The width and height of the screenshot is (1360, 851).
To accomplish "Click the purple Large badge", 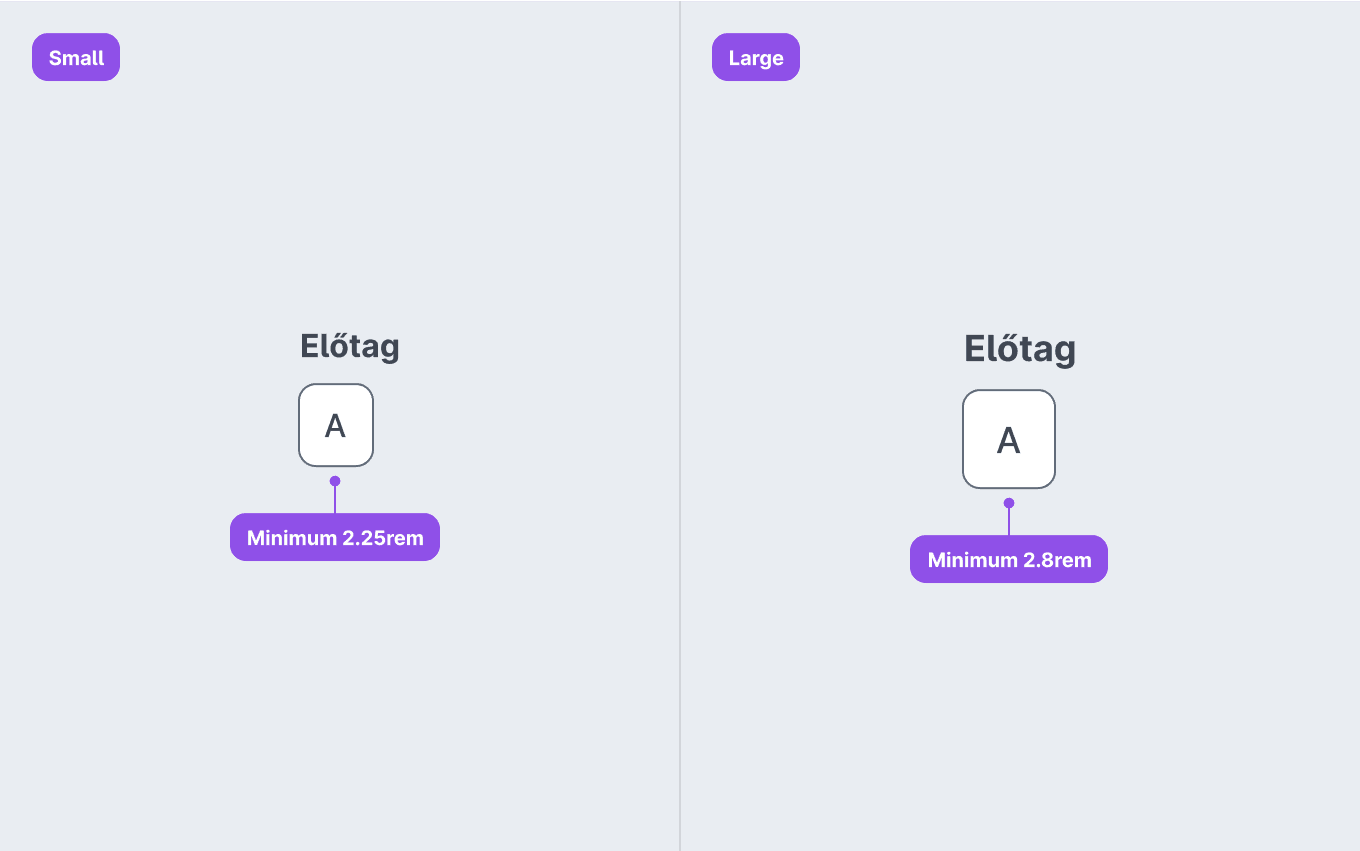I will tap(756, 57).
